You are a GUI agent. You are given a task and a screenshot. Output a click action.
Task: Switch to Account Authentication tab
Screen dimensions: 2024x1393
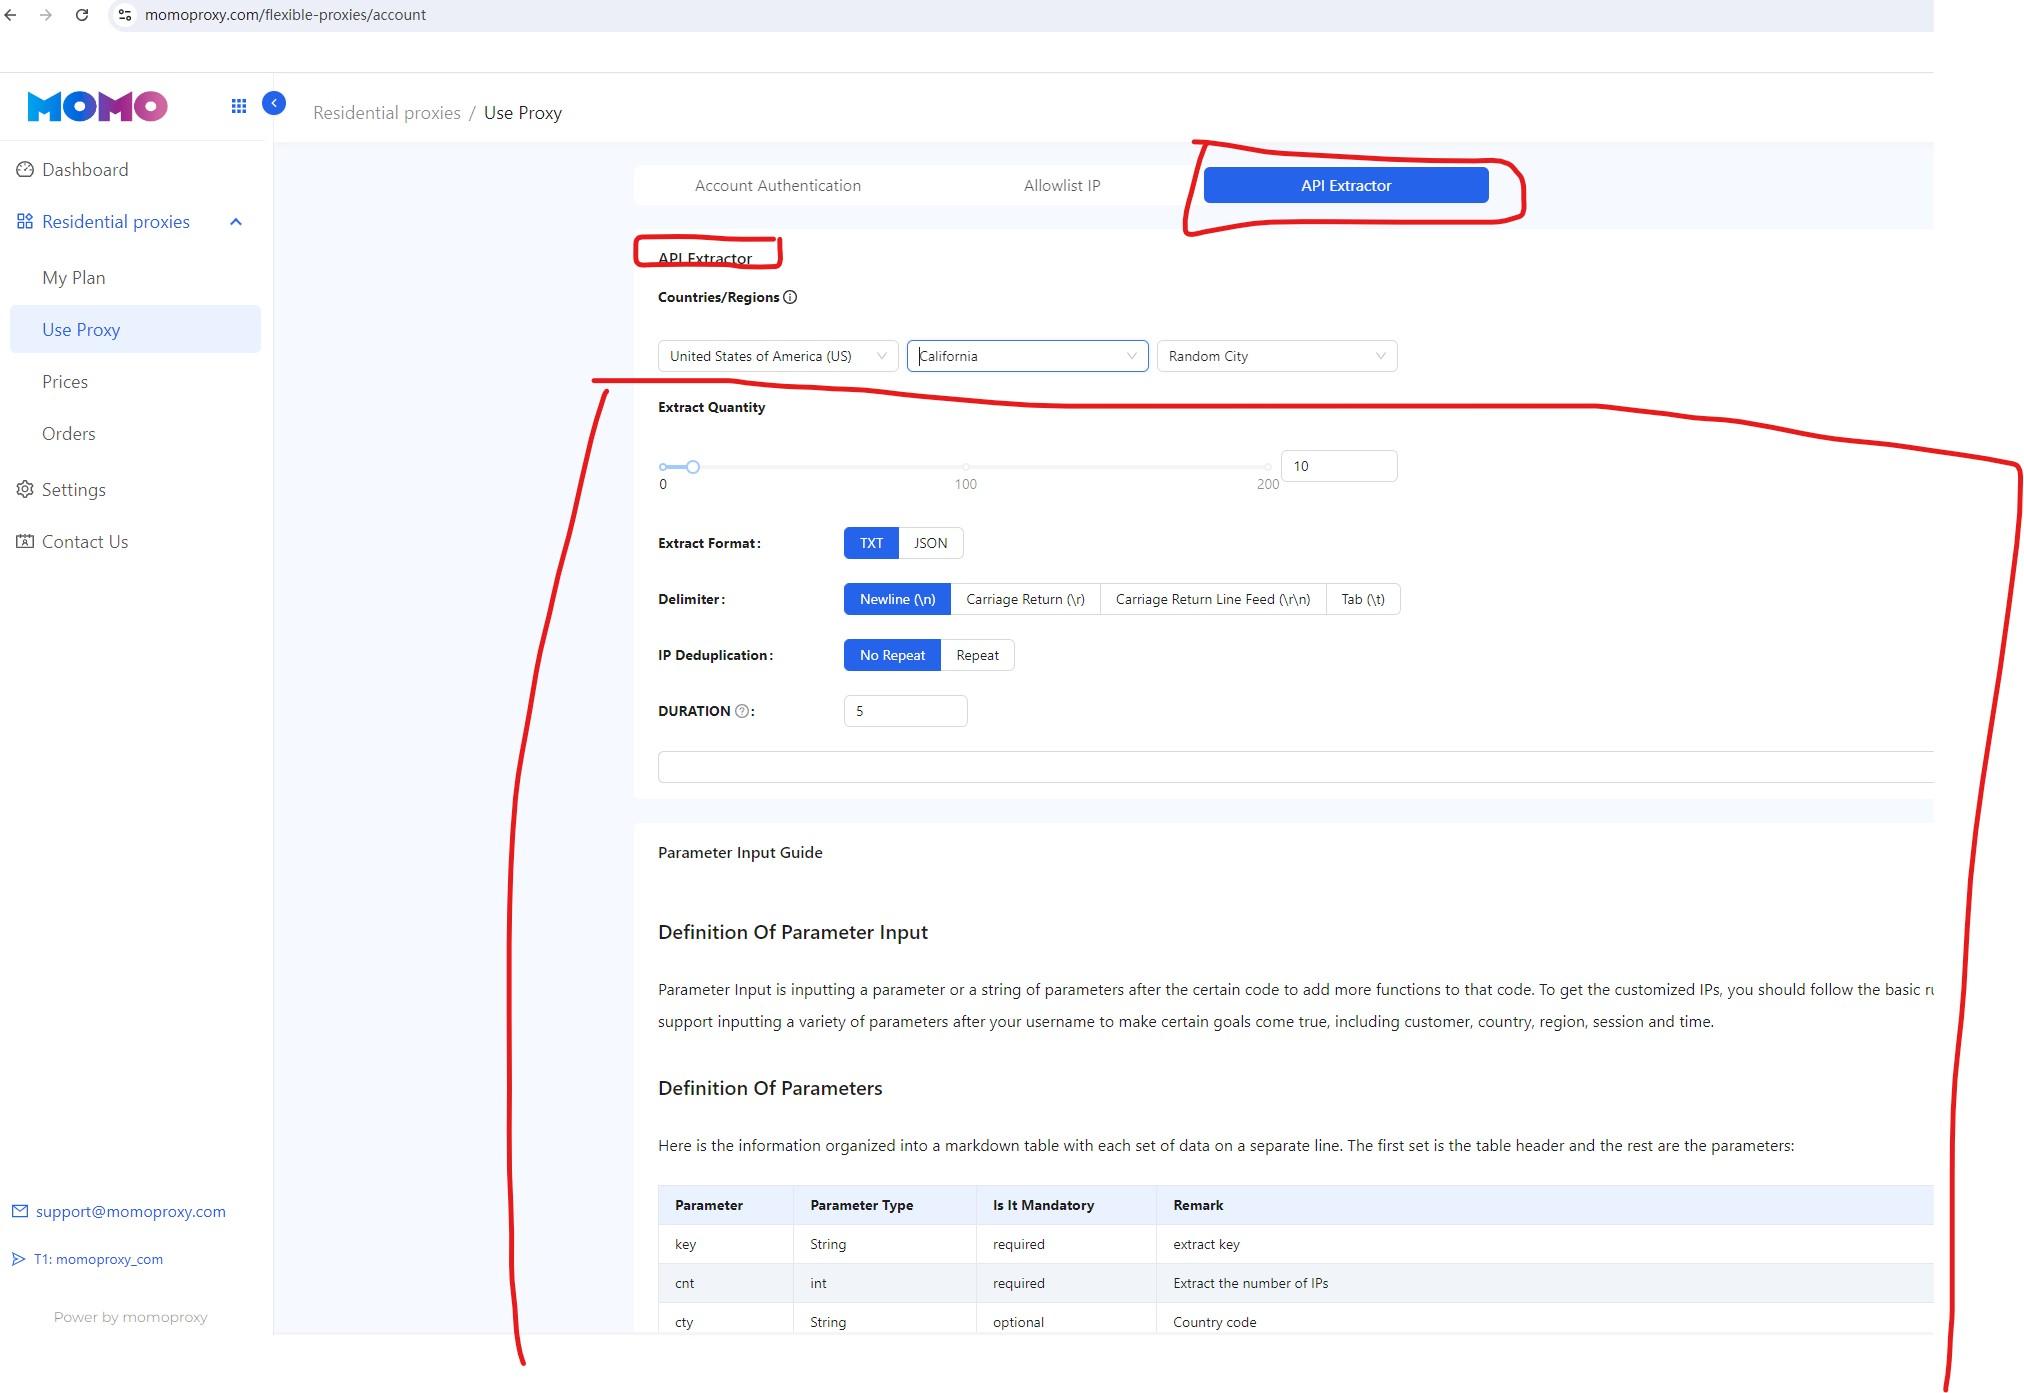(778, 186)
